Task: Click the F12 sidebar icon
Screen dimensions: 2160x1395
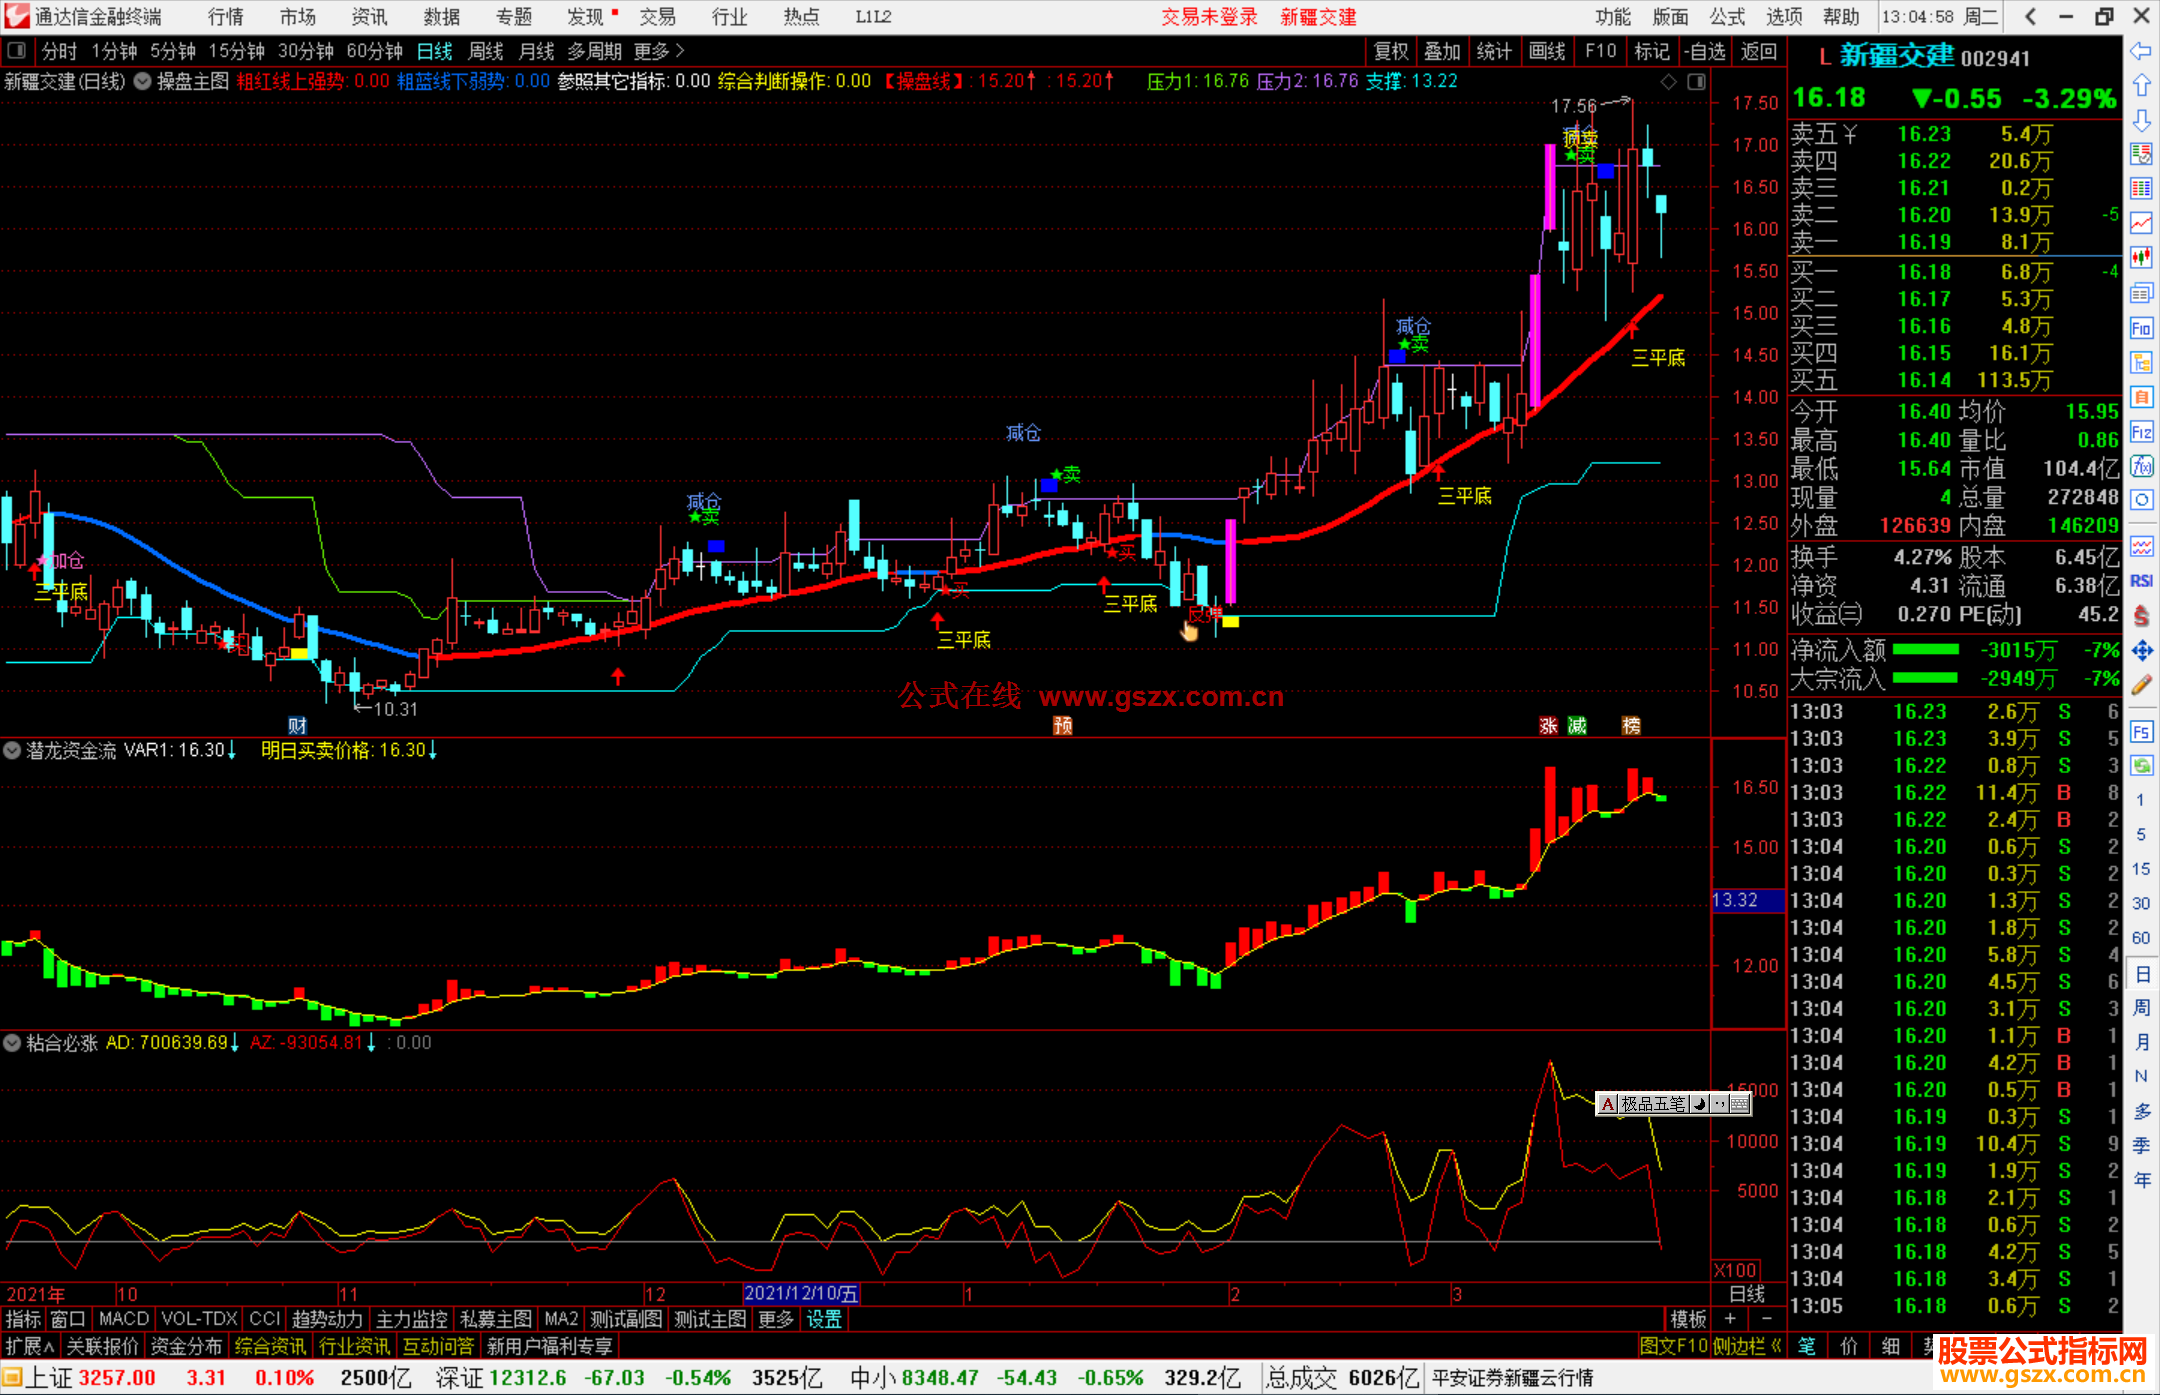Action: pyautogui.click(x=2141, y=432)
